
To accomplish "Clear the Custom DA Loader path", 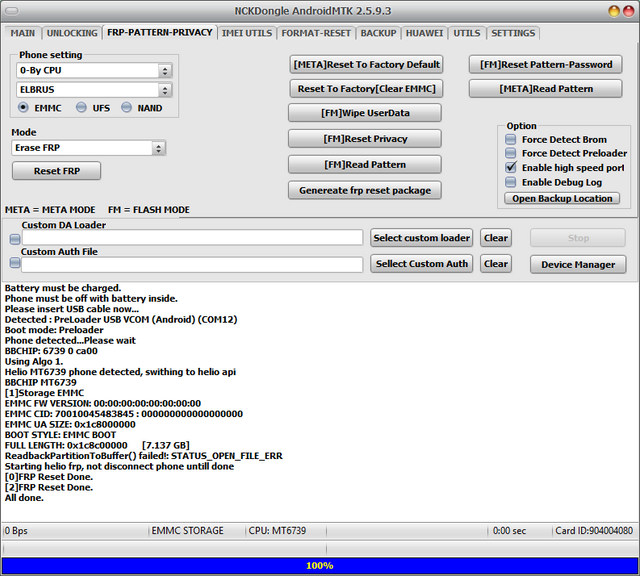I will (496, 238).
